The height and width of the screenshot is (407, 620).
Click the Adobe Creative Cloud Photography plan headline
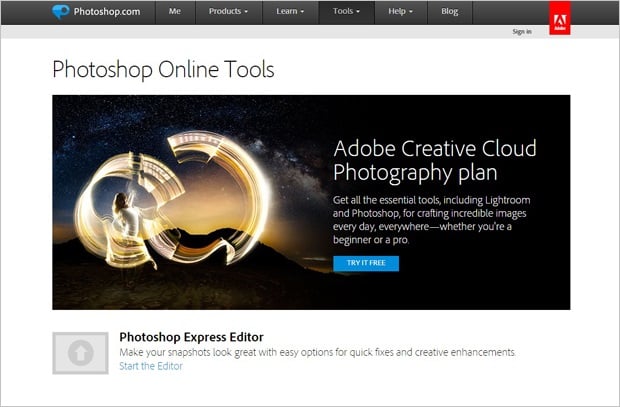point(435,161)
